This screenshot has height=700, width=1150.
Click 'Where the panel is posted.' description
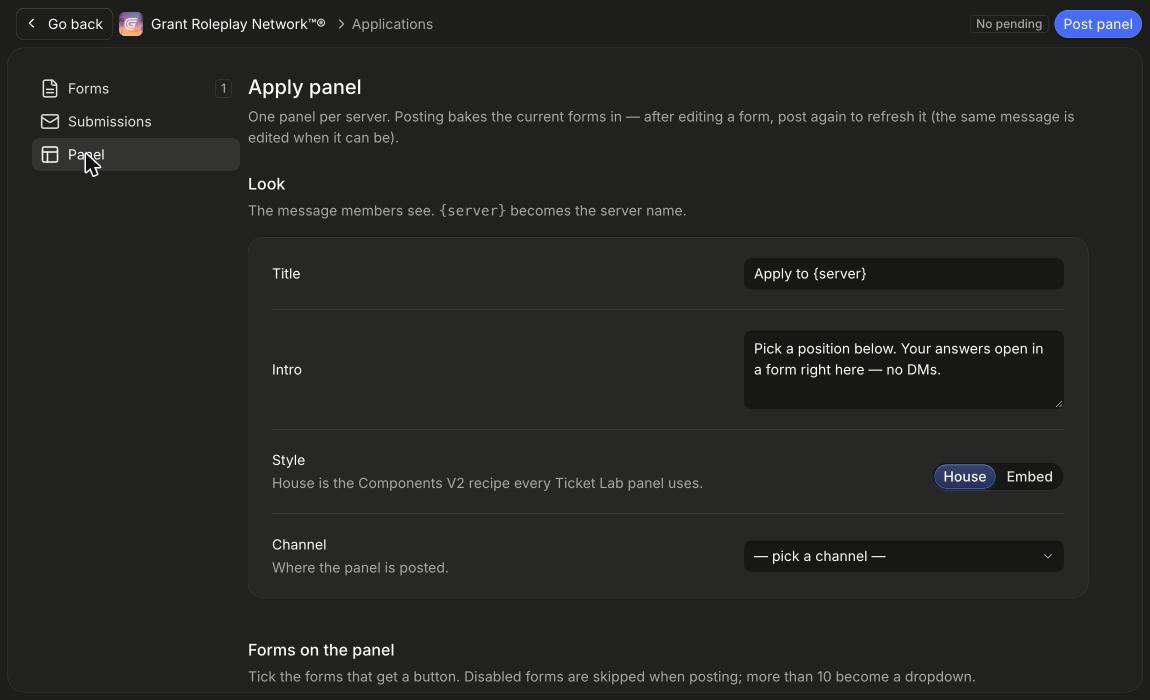tap(360, 568)
